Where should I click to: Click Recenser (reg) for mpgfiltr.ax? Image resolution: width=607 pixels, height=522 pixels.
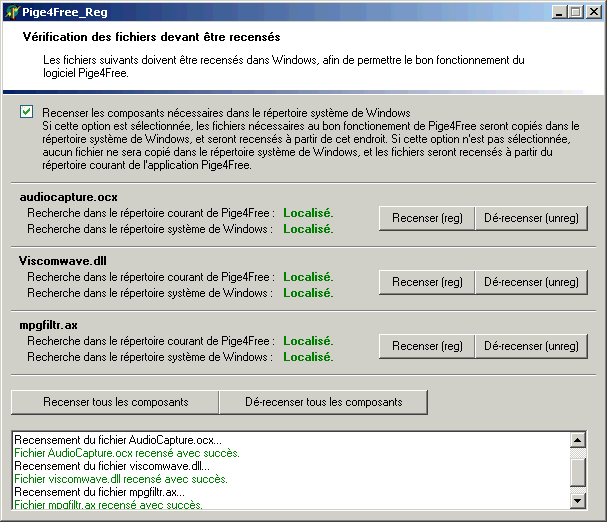(427, 346)
